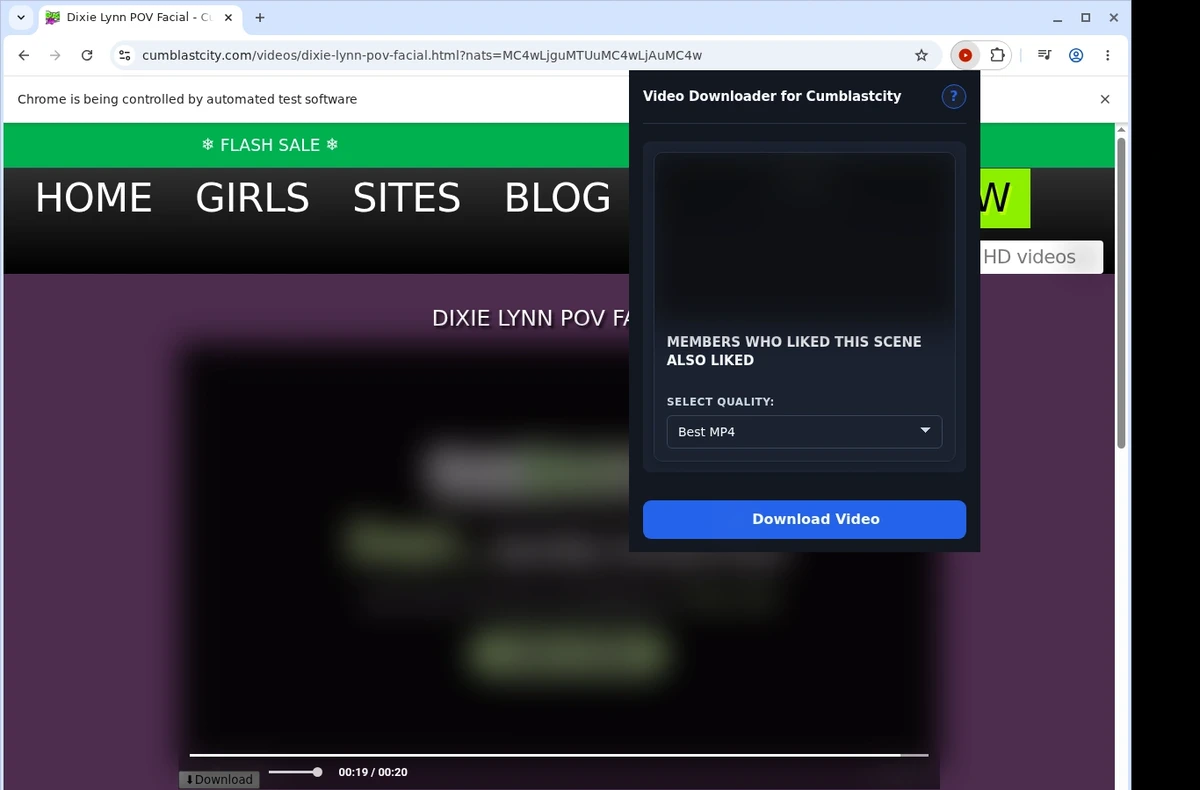This screenshot has height=790, width=1200.
Task: Open a new tab with plus button
Action: pos(260,17)
